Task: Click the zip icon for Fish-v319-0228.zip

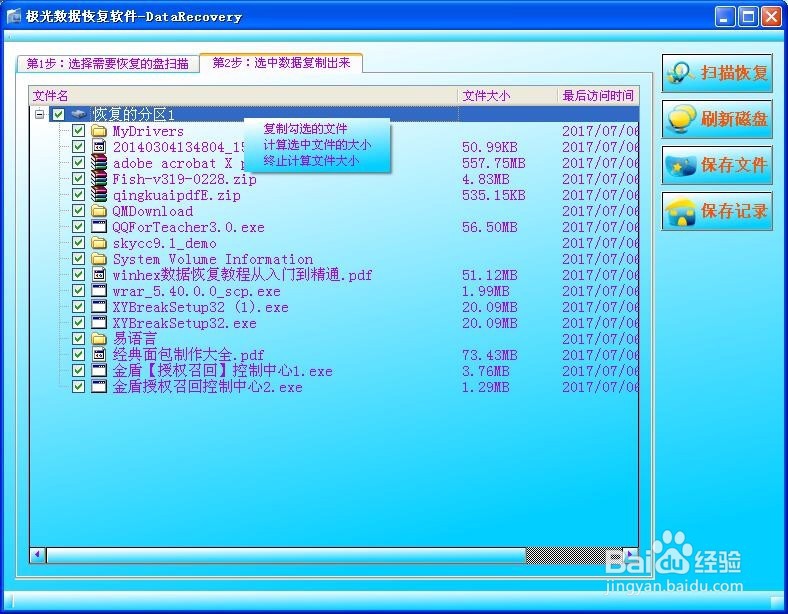Action: [x=99, y=179]
